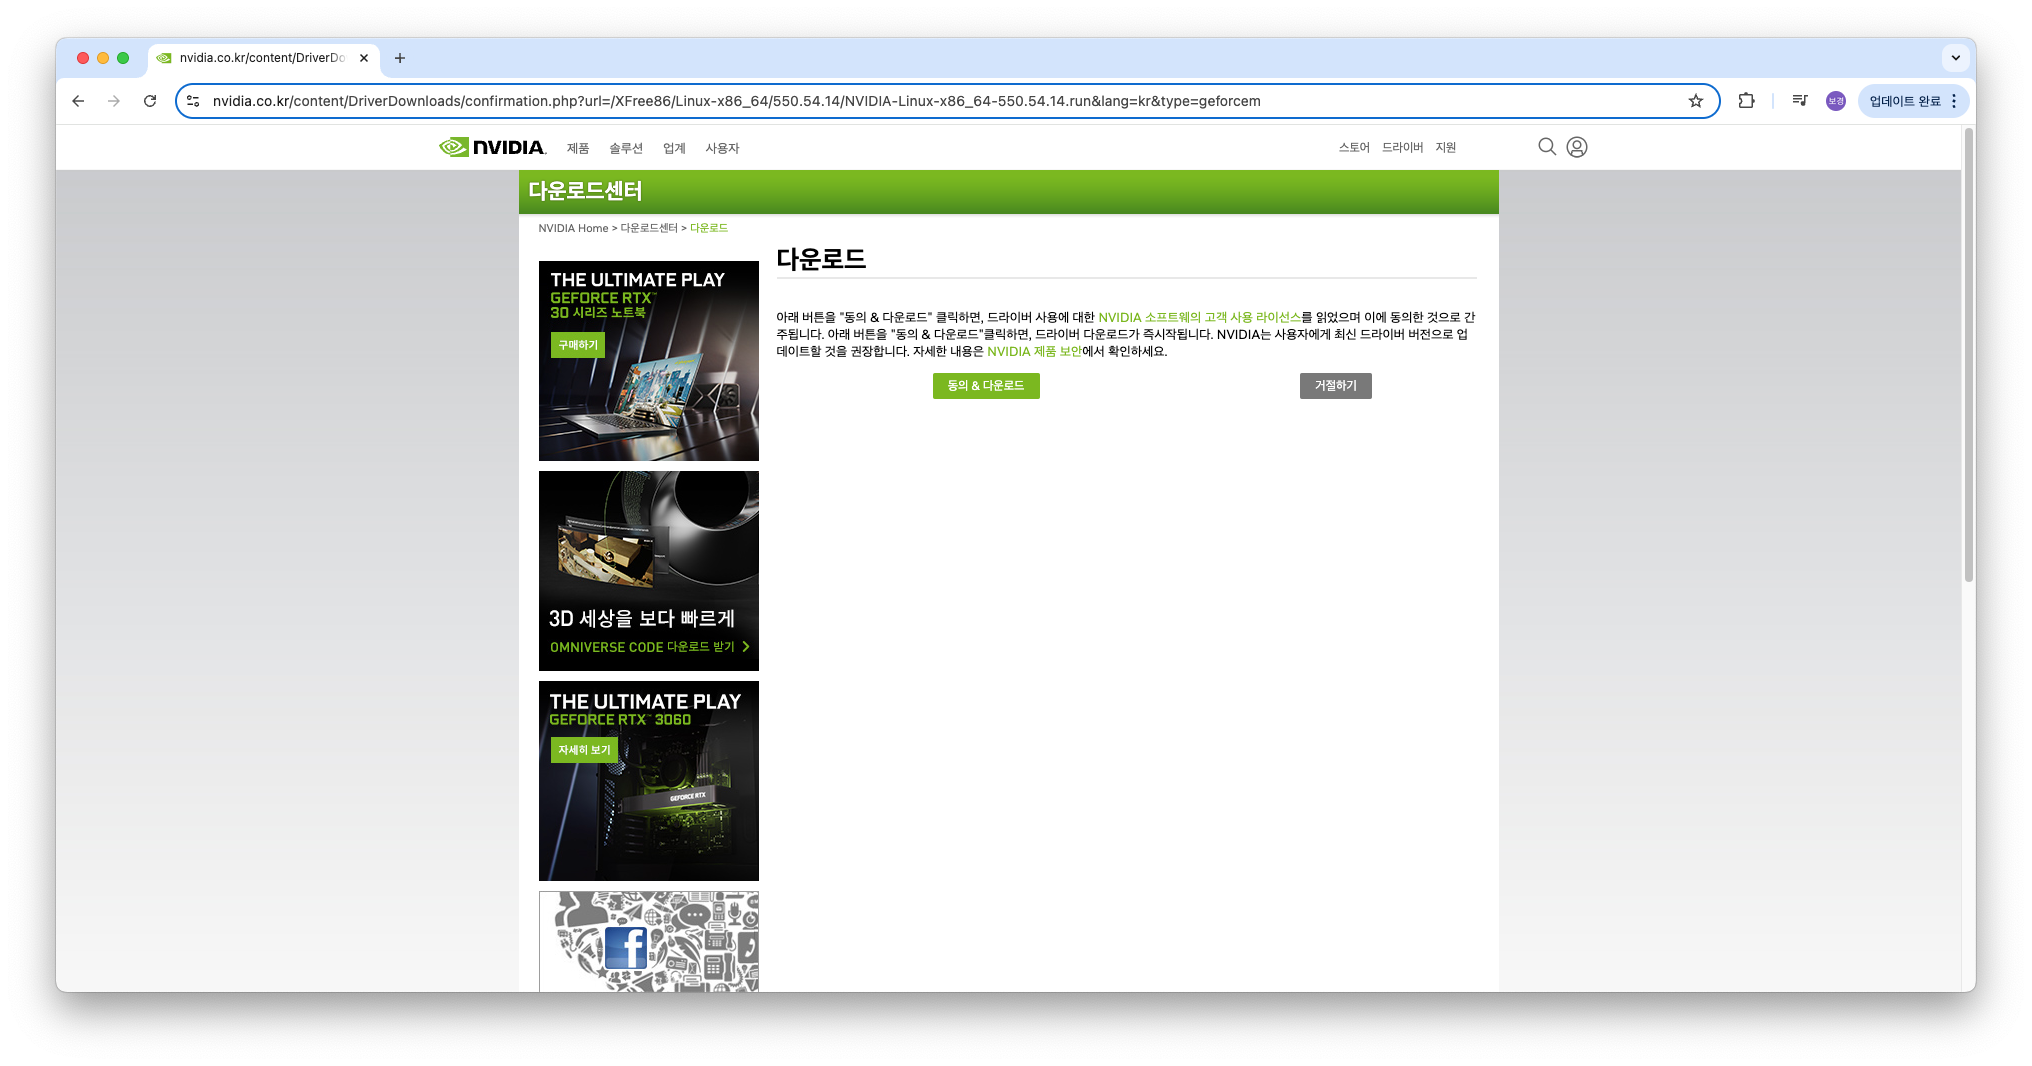Click the facebook logo banner
This screenshot has width=2032, height=1066.
[x=649, y=941]
